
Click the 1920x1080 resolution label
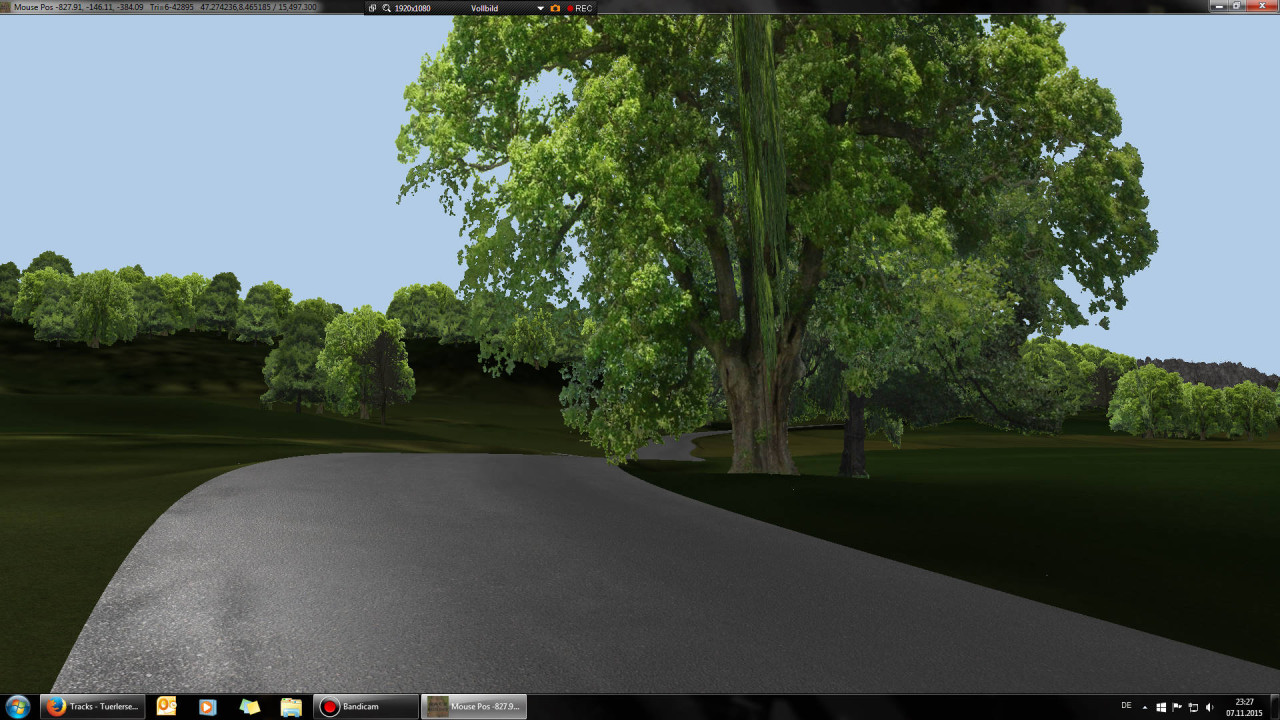pos(412,7)
